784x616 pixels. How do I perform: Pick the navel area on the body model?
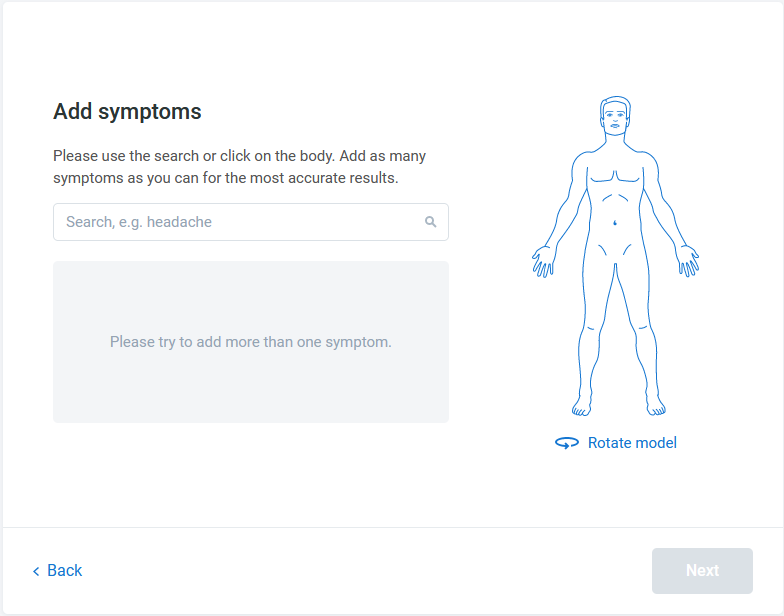615,222
